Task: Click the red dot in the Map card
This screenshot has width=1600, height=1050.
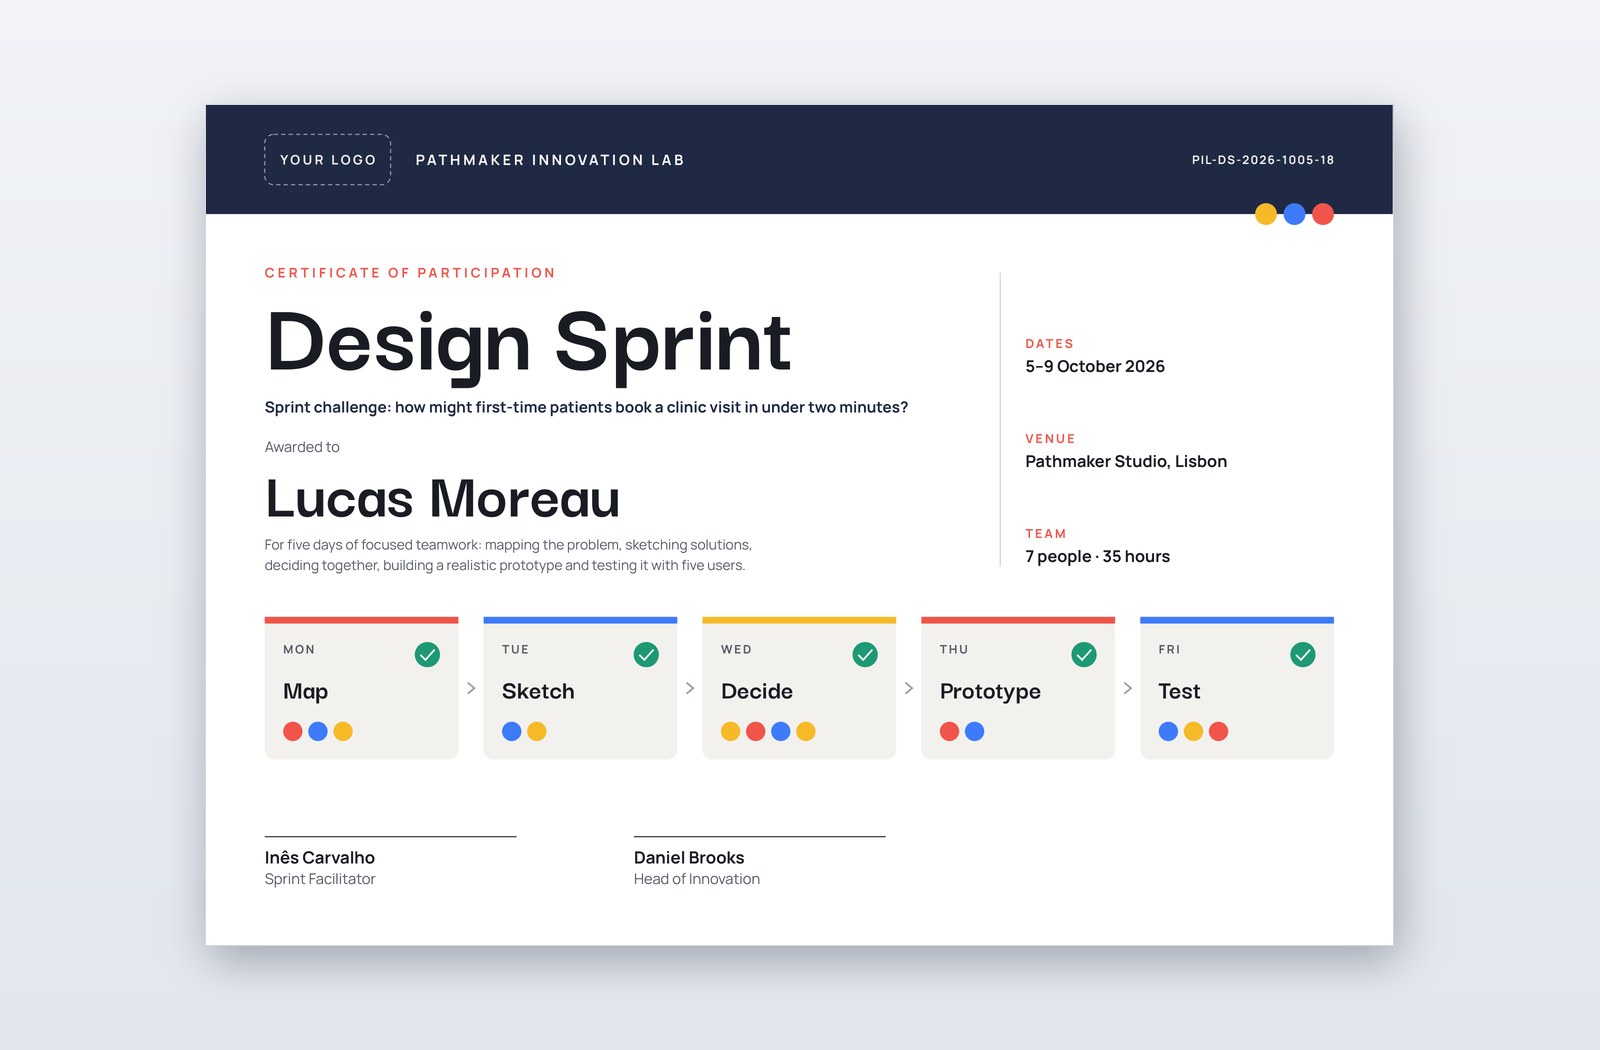Action: [293, 732]
